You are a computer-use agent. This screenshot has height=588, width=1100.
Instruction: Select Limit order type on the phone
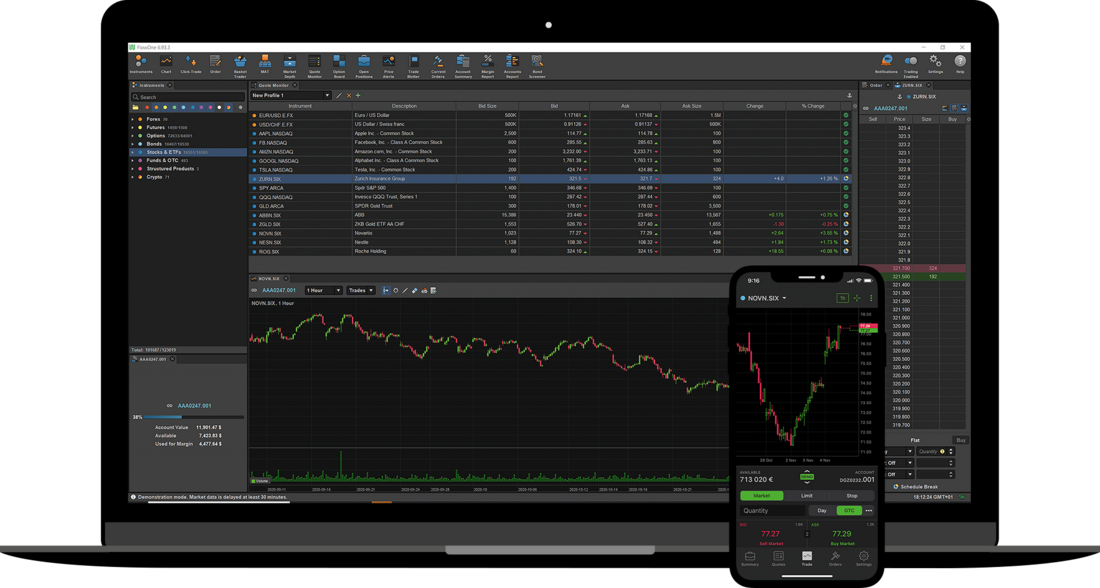point(807,495)
